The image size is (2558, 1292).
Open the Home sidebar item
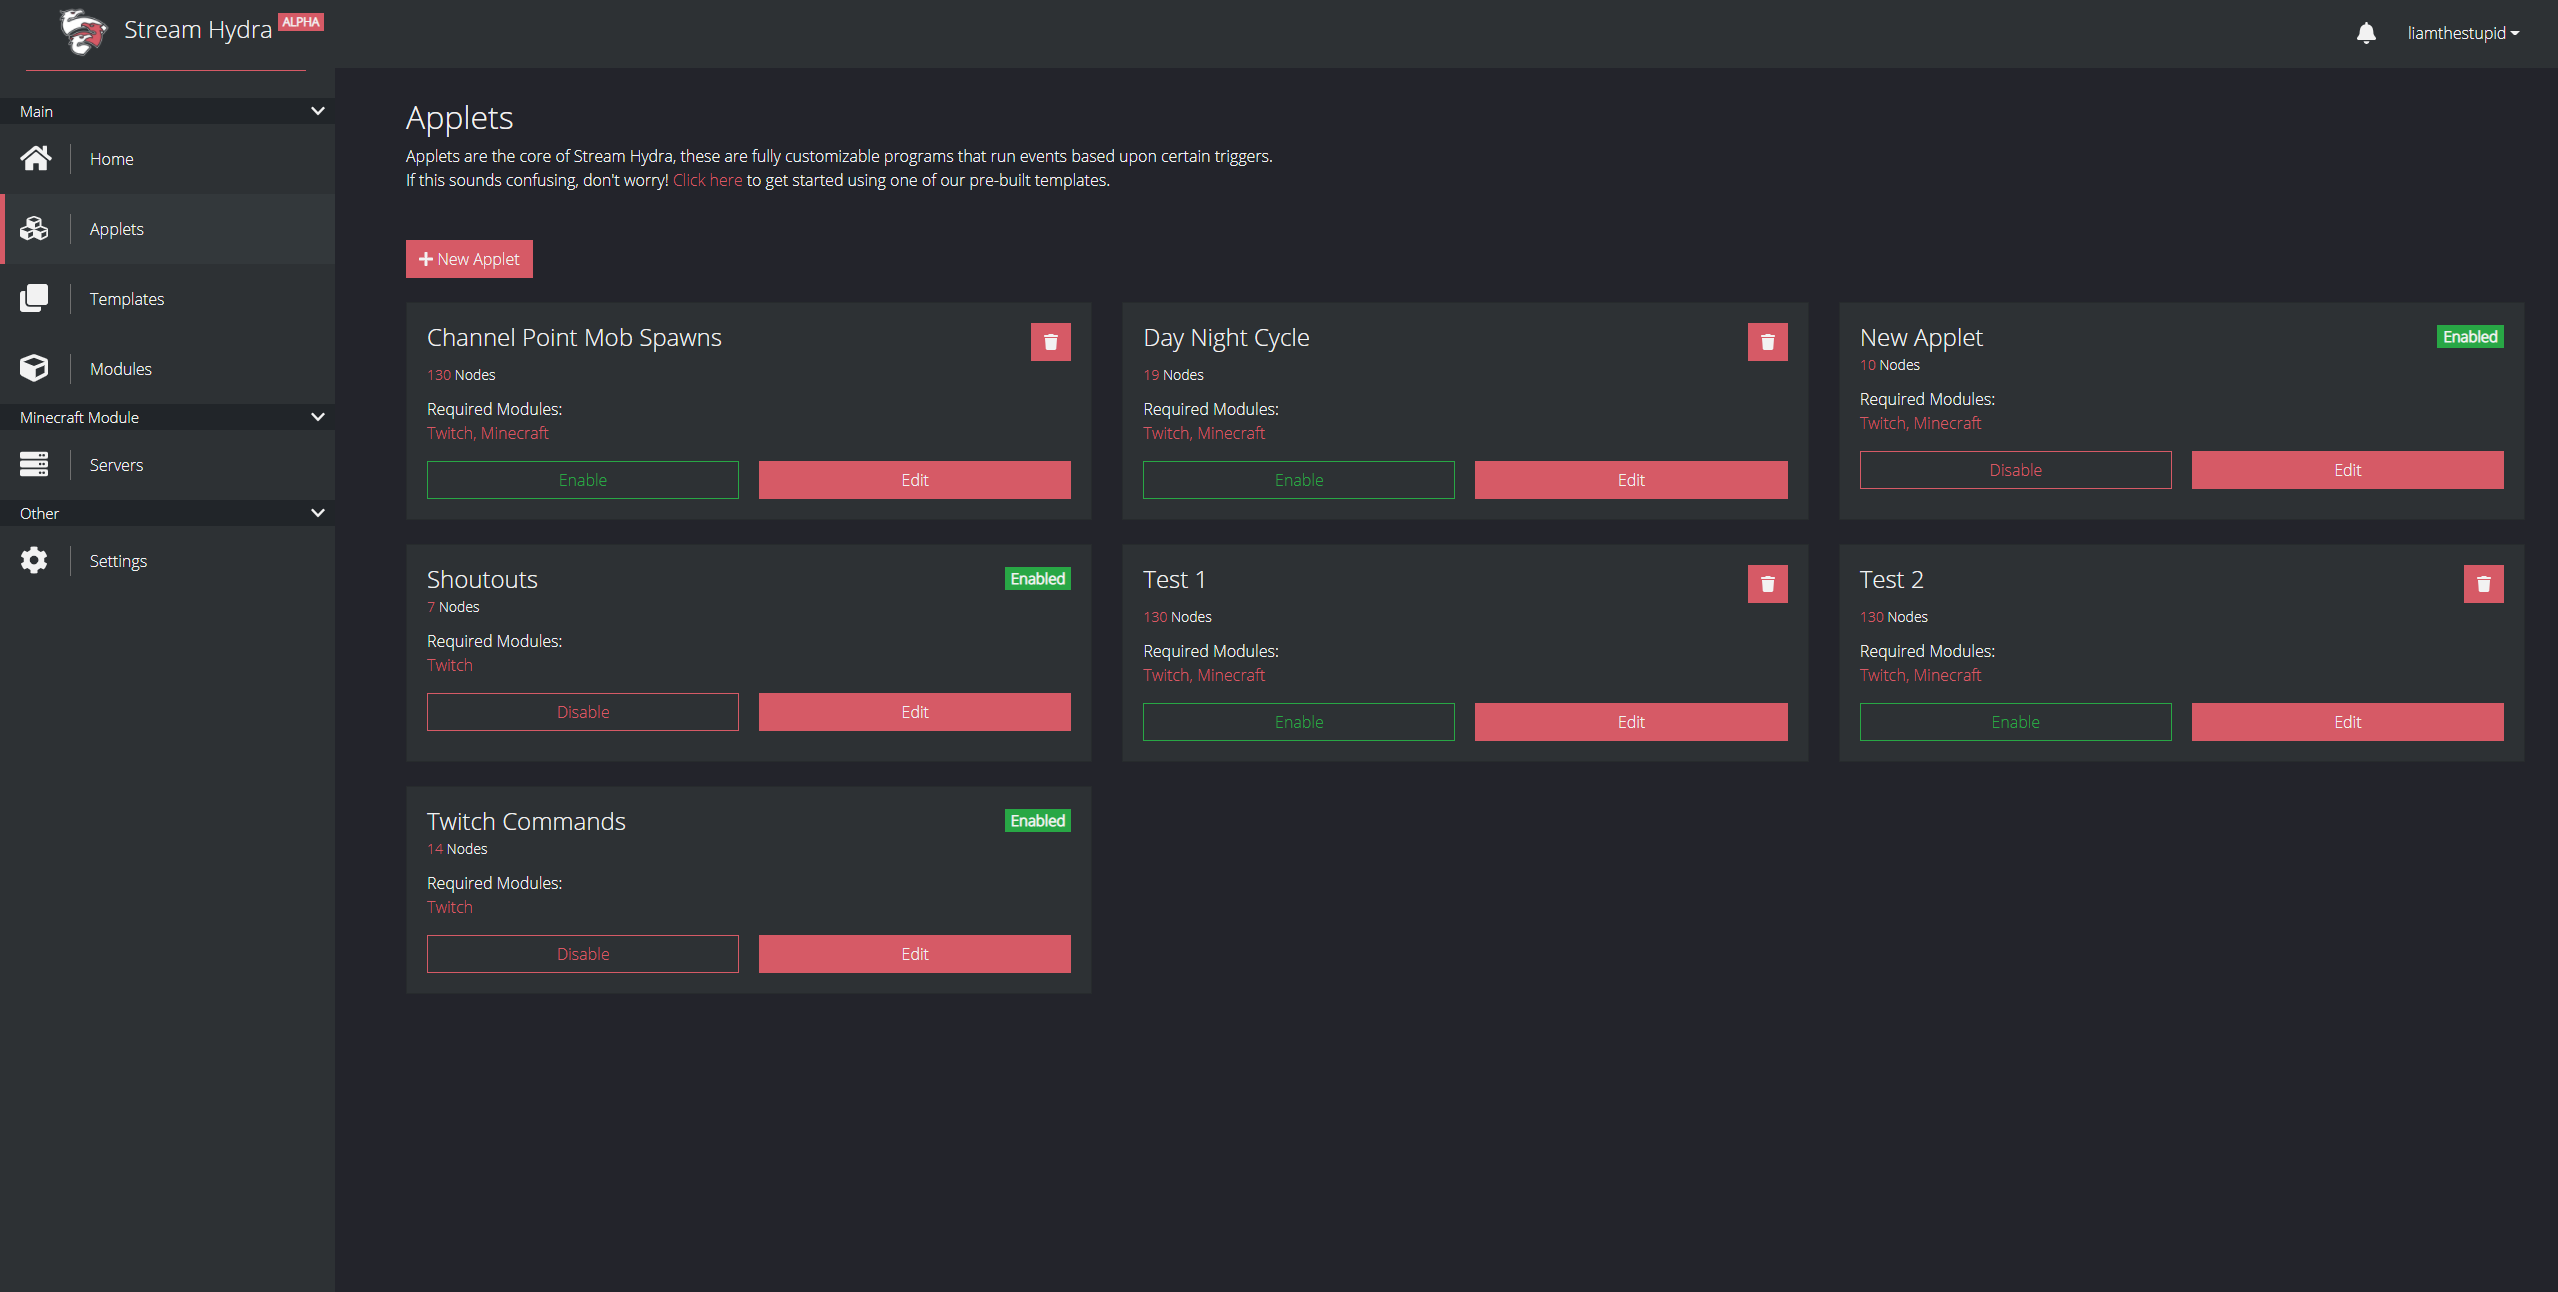coord(111,159)
